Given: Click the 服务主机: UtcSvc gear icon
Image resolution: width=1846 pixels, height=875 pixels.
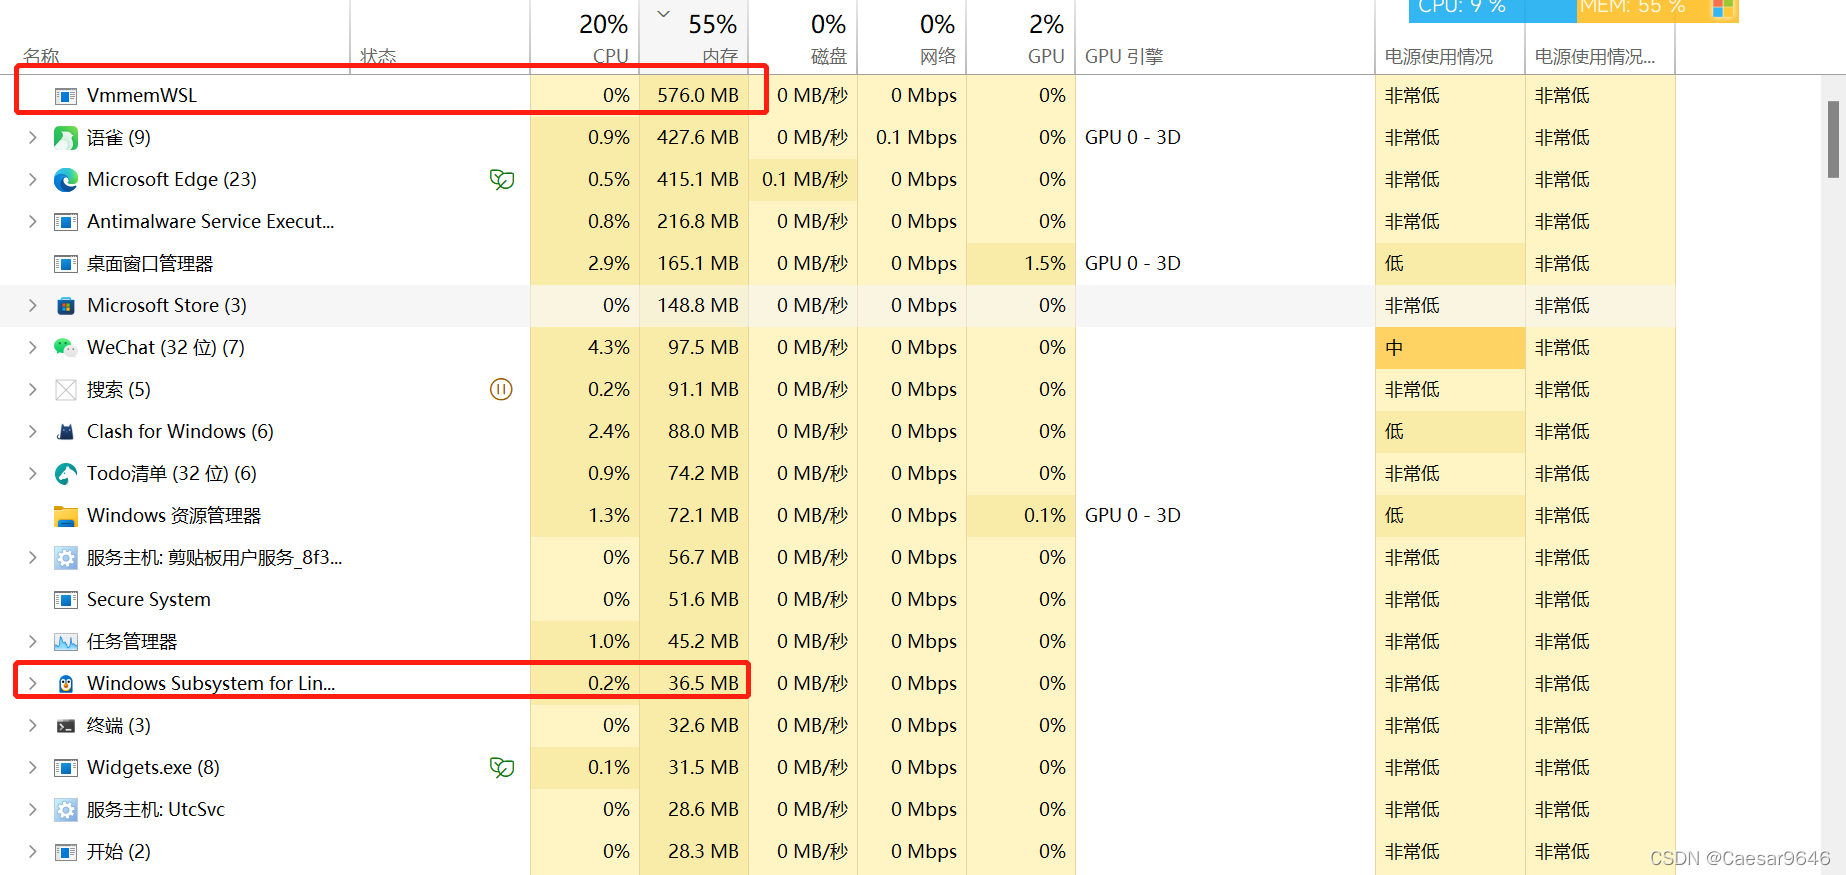Looking at the screenshot, I should click(66, 810).
